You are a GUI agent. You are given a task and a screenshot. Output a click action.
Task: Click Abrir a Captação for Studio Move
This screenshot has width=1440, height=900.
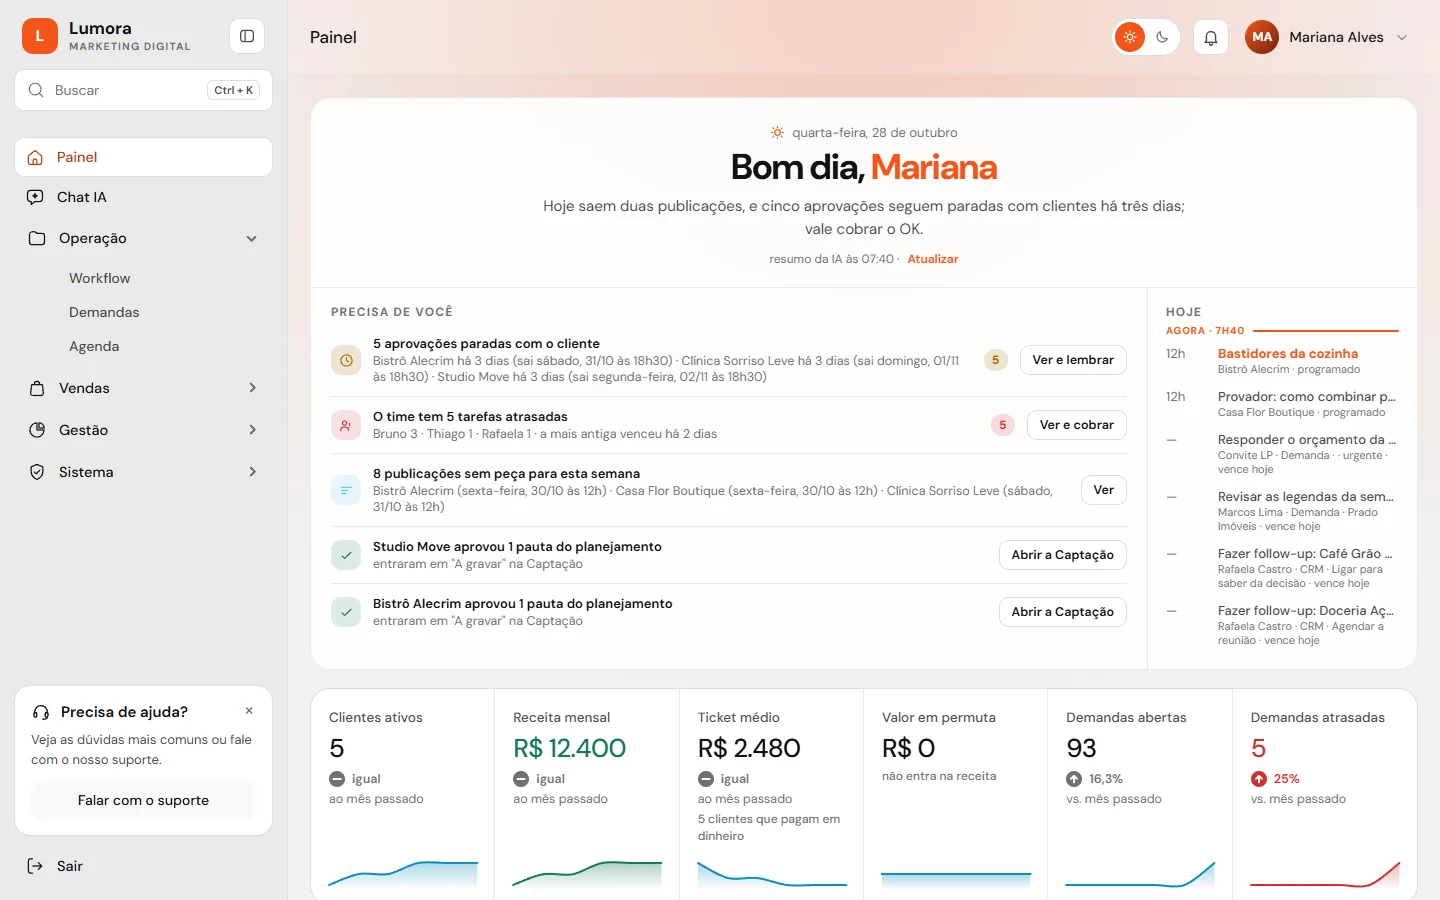coord(1063,555)
